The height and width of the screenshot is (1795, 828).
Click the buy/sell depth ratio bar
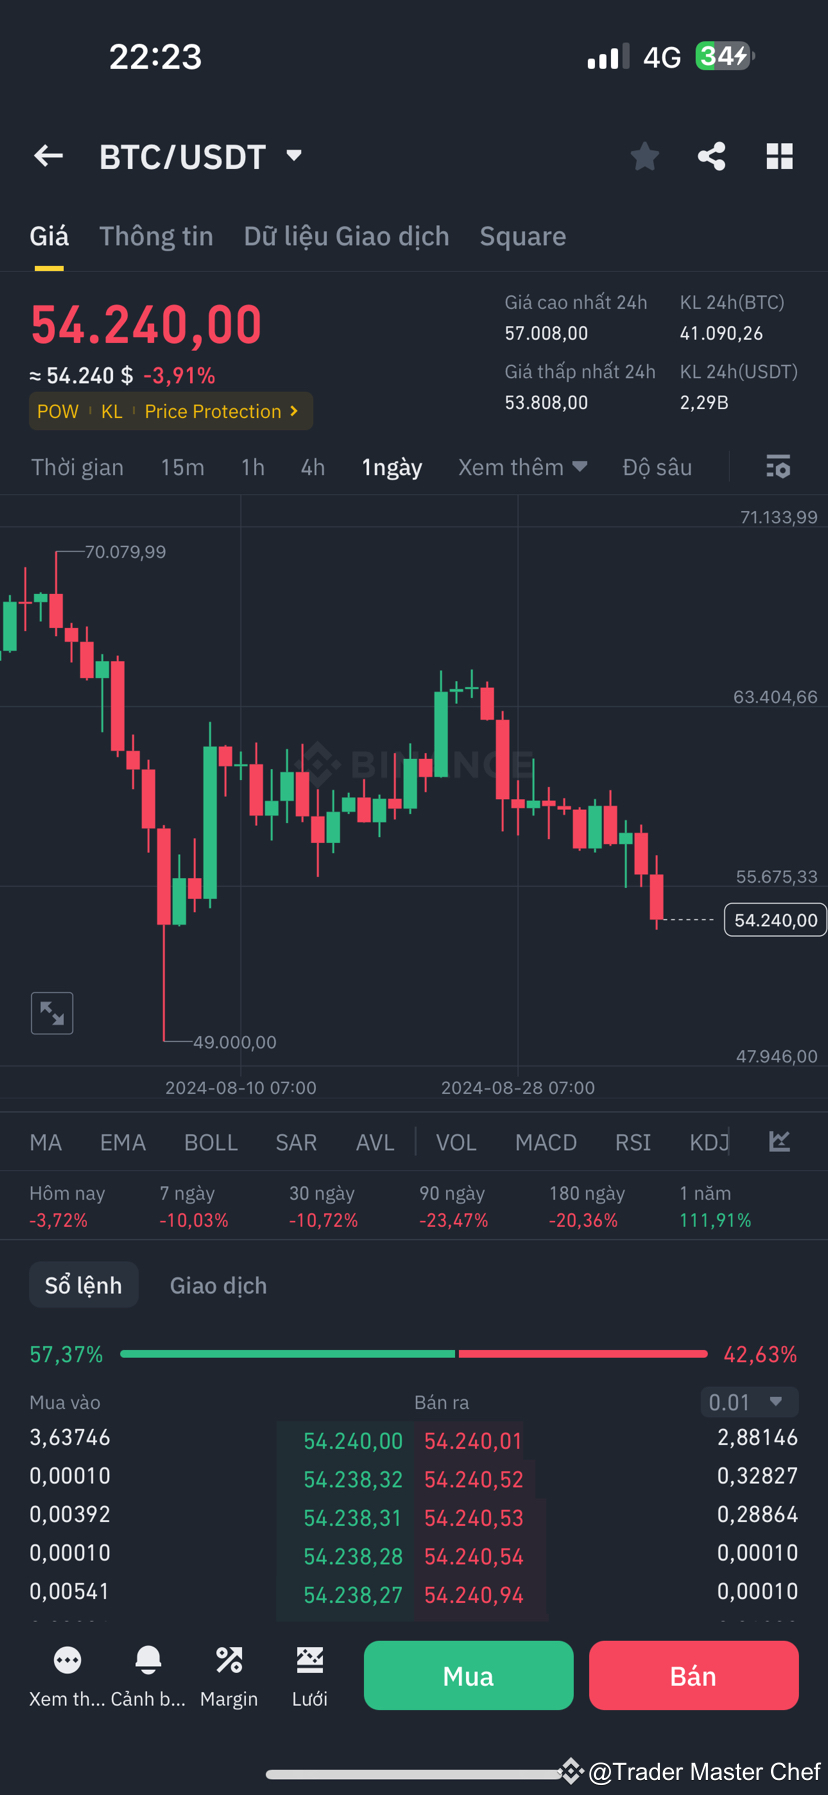coord(414,1353)
